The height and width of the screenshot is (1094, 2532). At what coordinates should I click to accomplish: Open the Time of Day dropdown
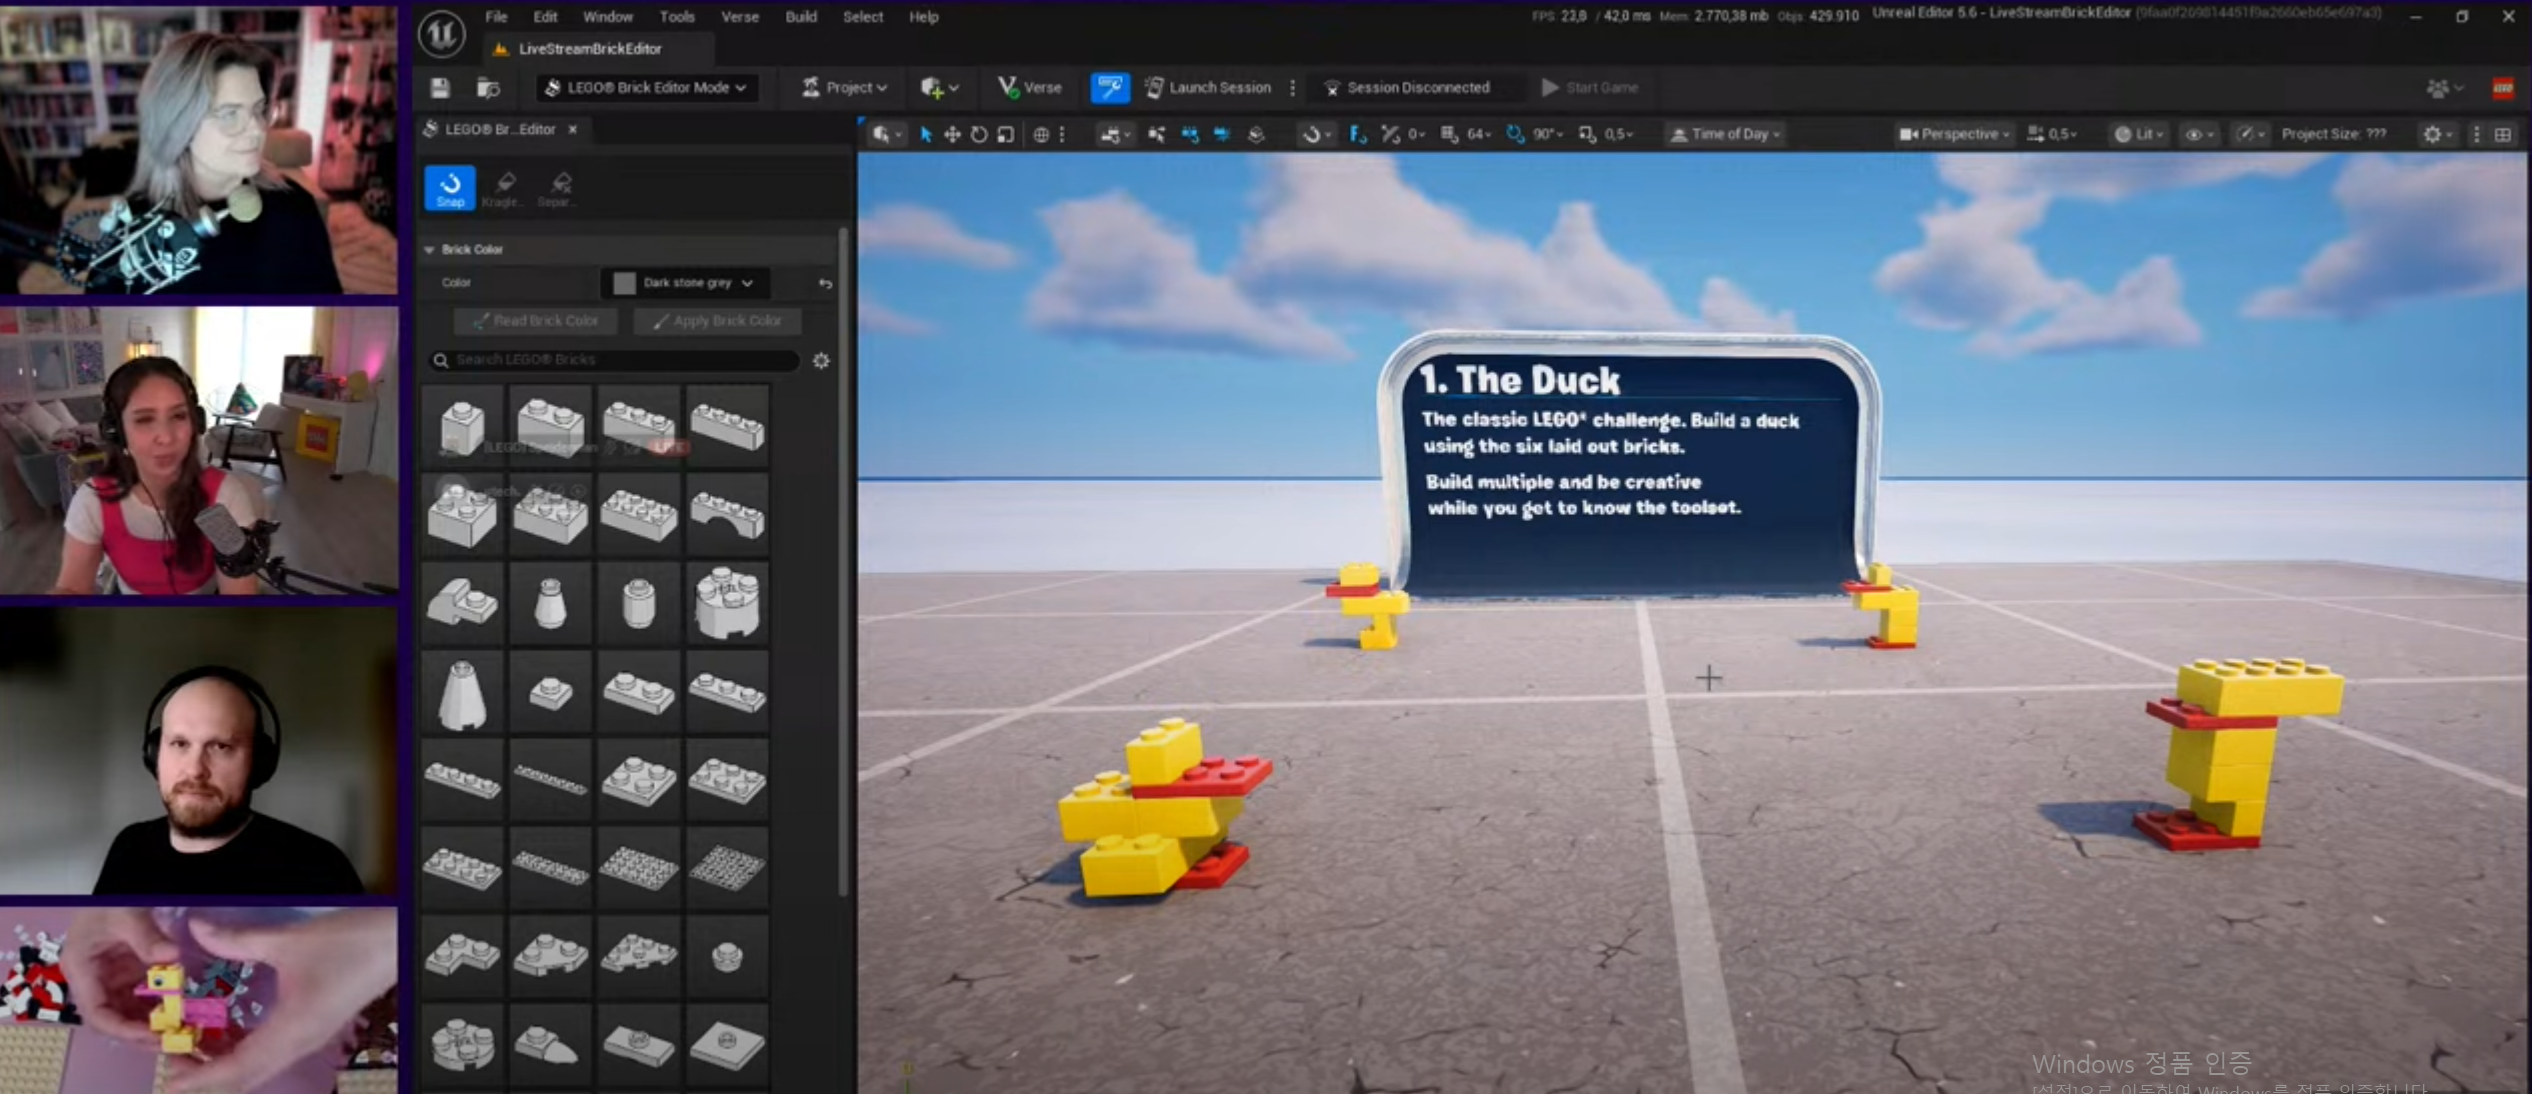click(x=1725, y=134)
